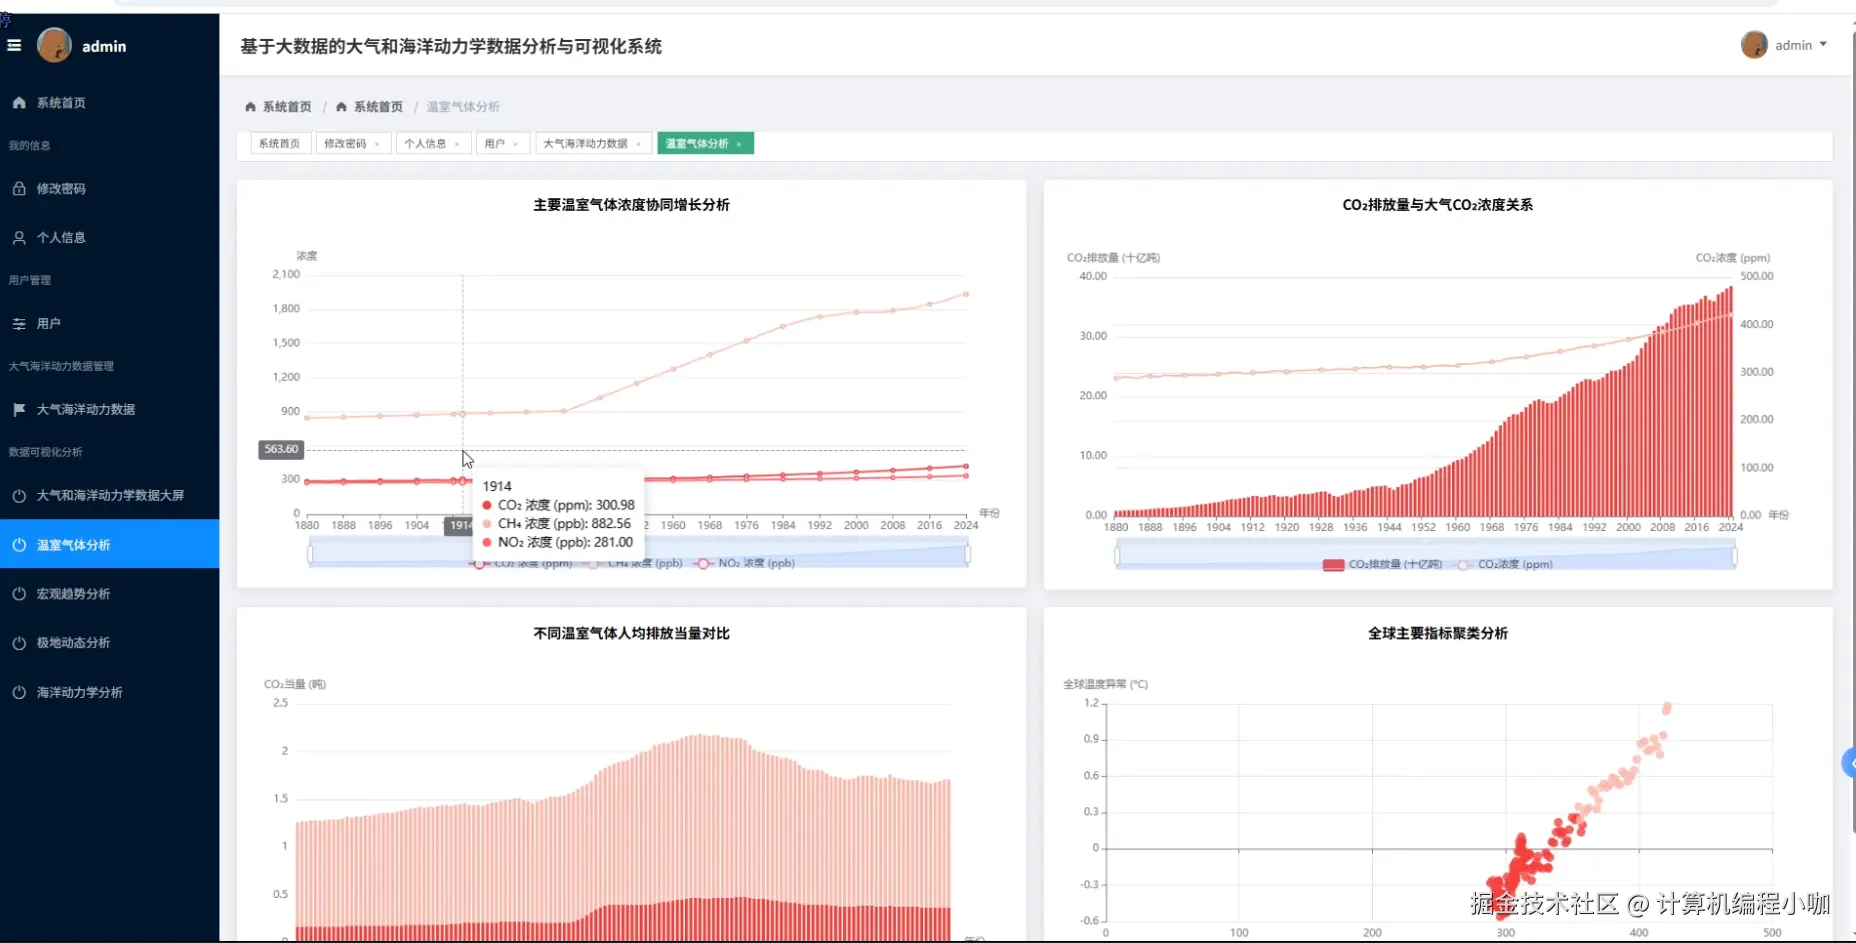Open the 系统首页 tab
Image resolution: width=1856 pixels, height=943 pixels.
(x=280, y=144)
